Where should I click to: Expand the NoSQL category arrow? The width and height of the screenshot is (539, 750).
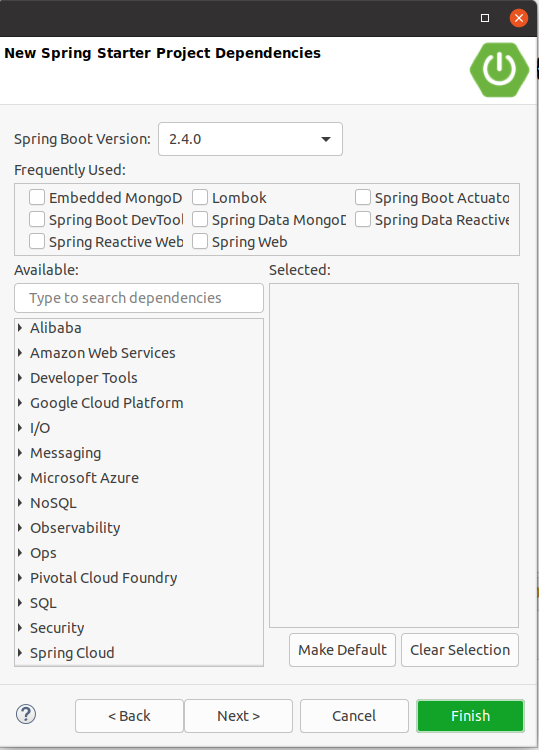[x=20, y=503]
